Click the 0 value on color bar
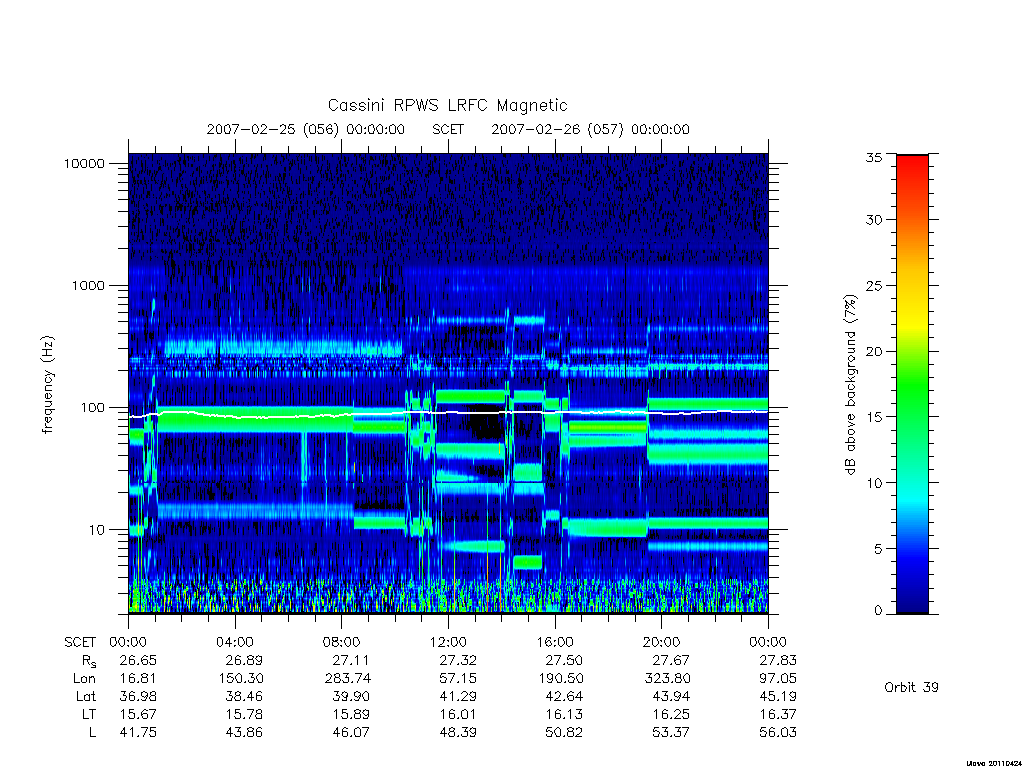This screenshot has height=768, width=1024. tap(877, 611)
